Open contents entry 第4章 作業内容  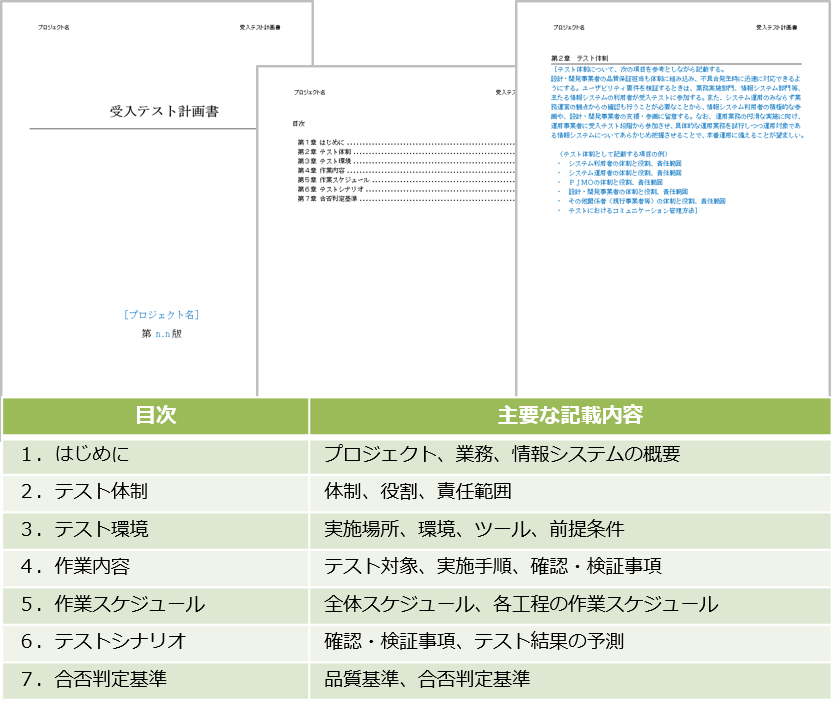point(406,171)
